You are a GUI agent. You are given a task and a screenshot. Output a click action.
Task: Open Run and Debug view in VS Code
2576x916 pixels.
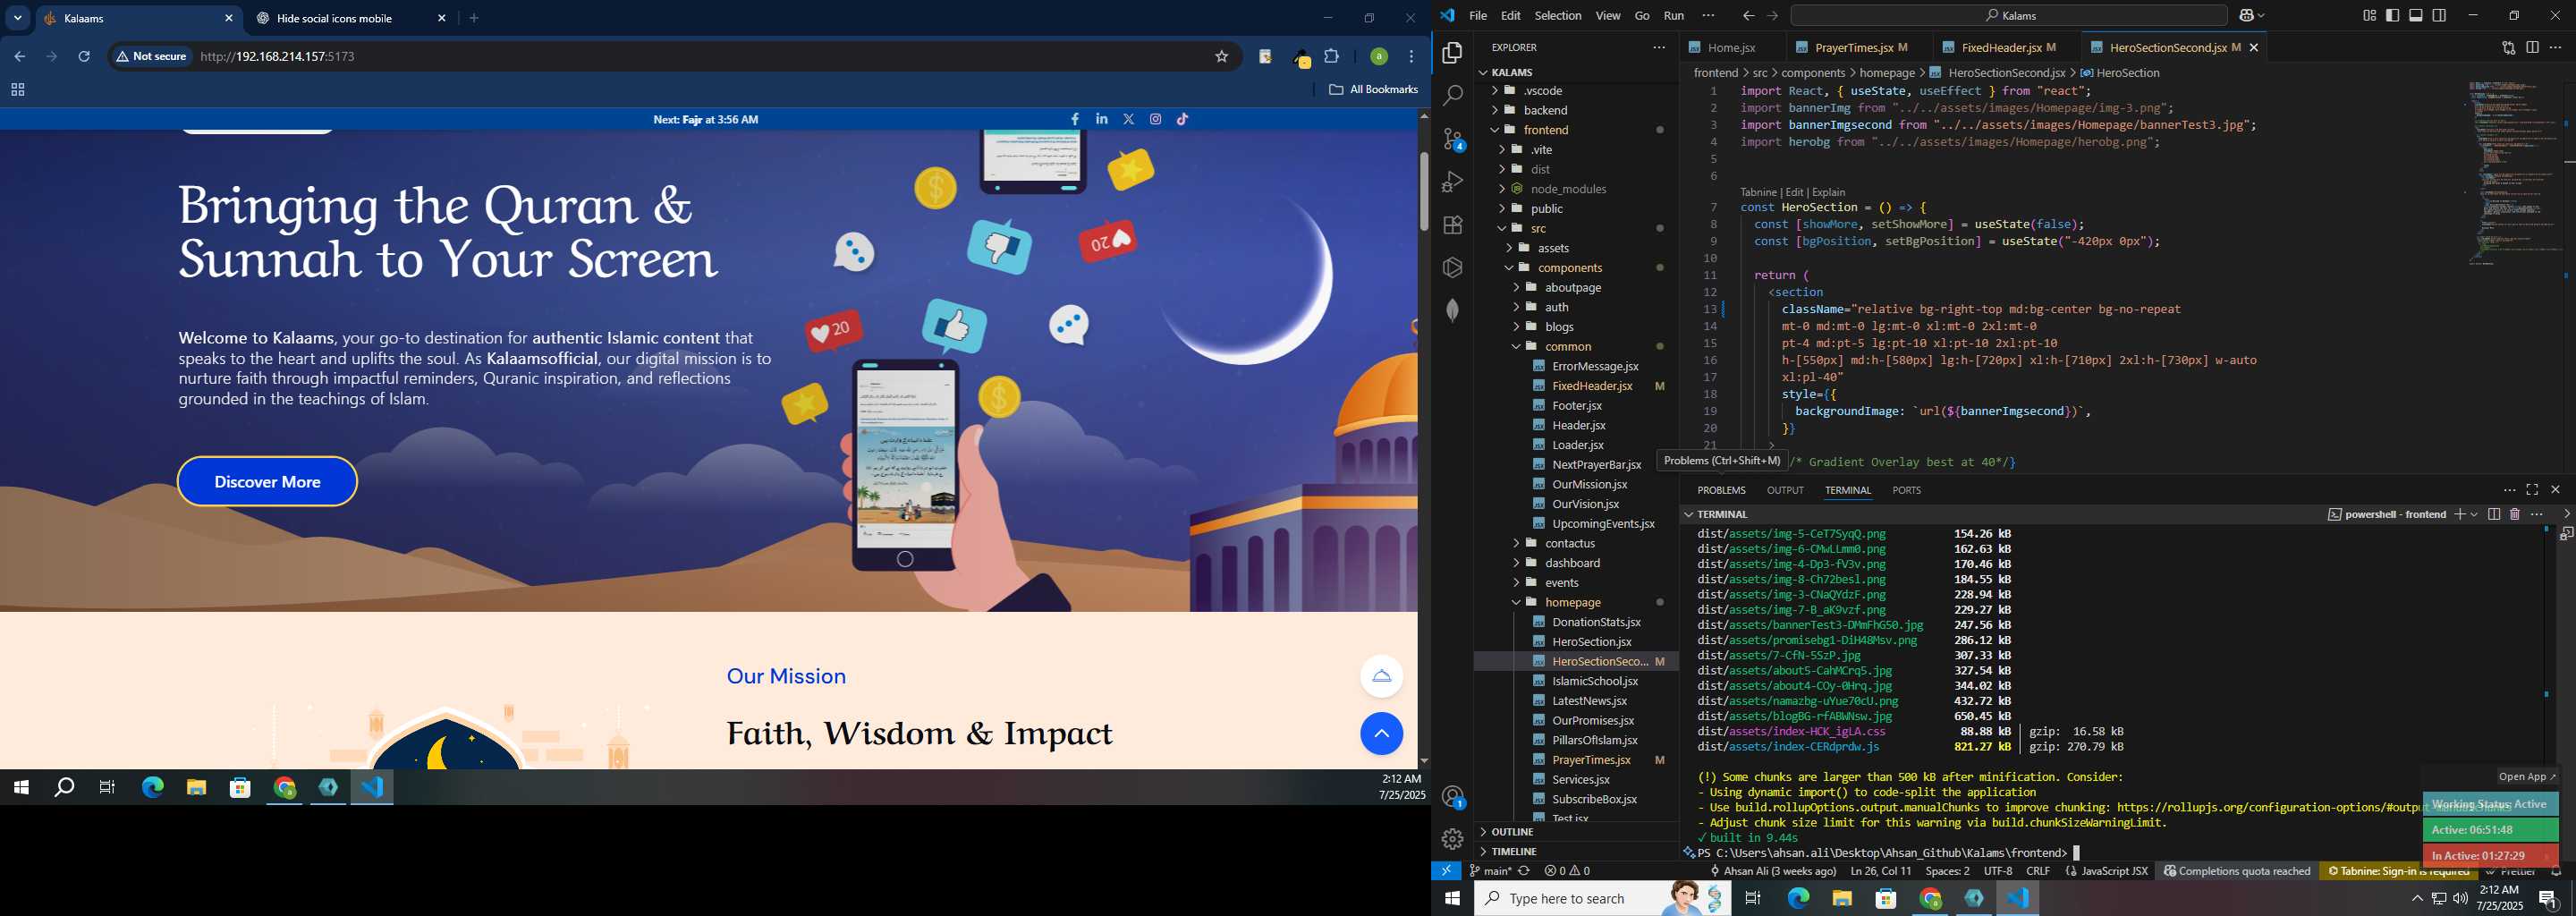(1452, 182)
